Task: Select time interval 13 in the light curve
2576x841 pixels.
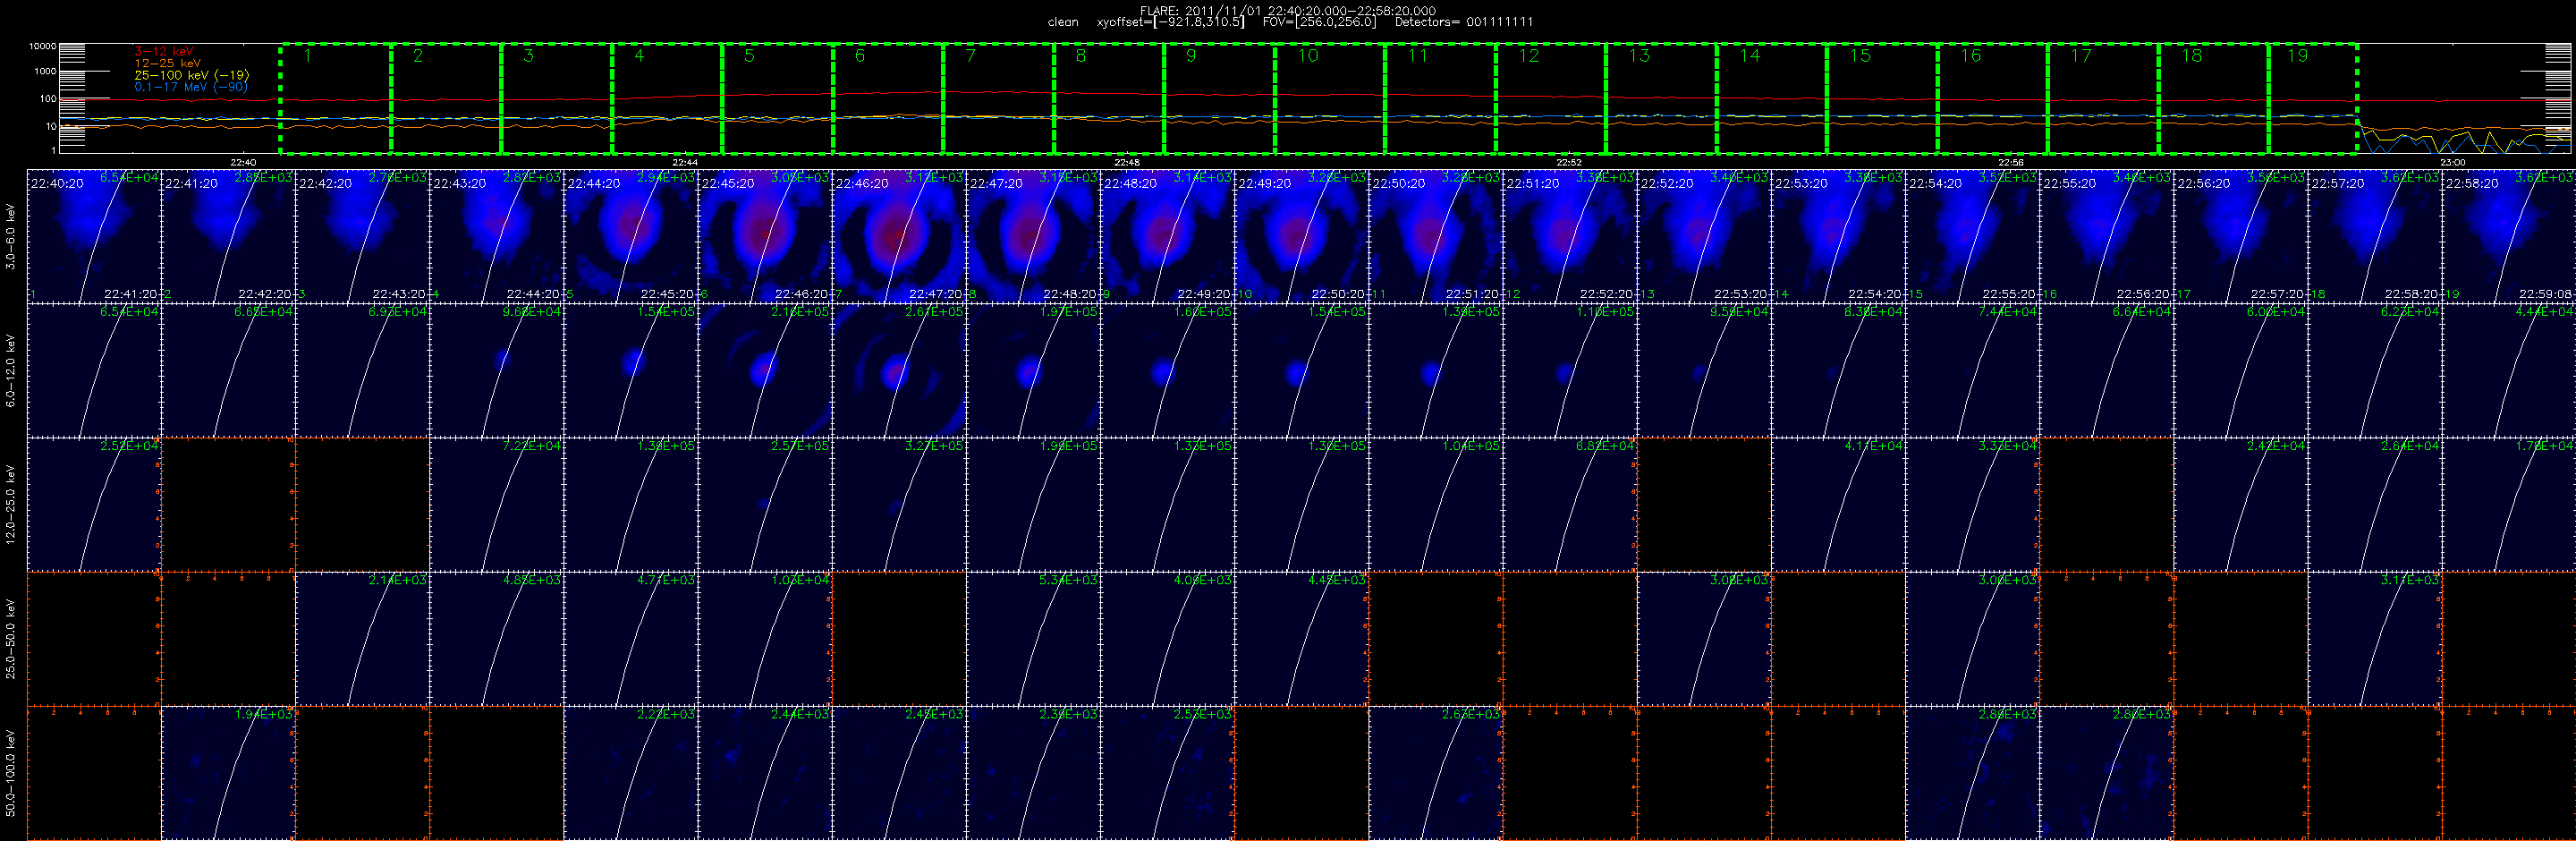Action: click(1661, 99)
